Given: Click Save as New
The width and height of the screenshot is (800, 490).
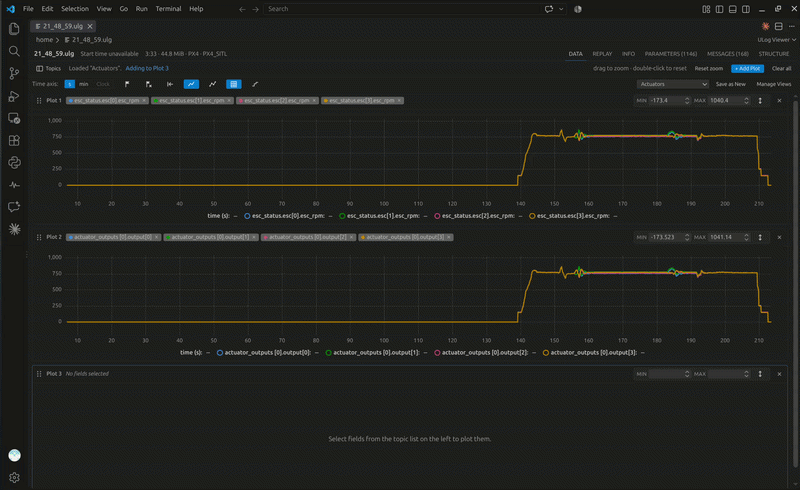Looking at the screenshot, I should (731, 84).
